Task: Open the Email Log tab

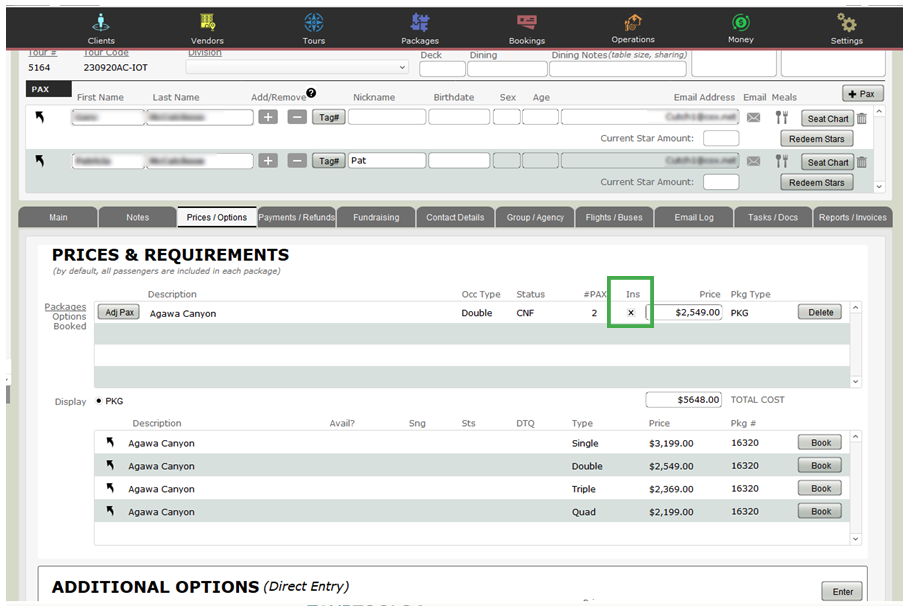Action: 693,216
